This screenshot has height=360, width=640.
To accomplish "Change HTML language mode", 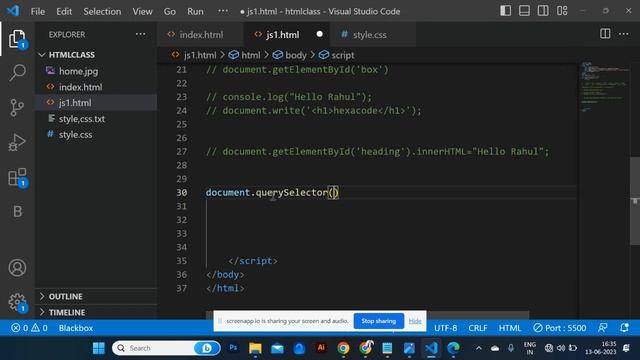I will 510,328.
